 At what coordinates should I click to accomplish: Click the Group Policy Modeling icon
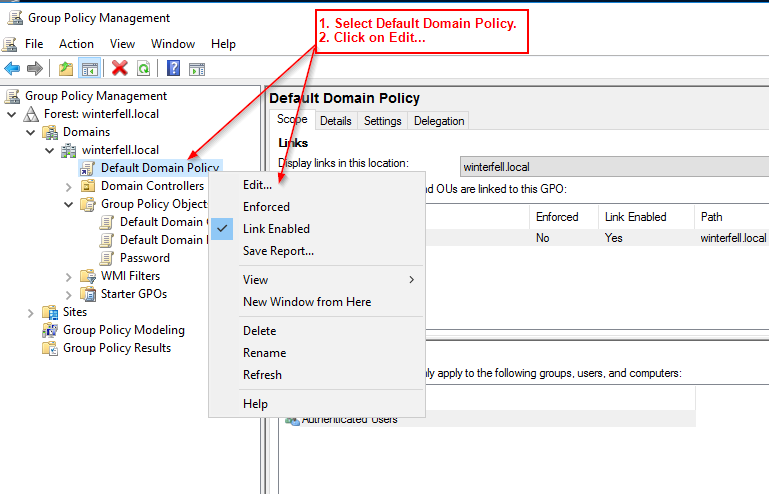50,330
